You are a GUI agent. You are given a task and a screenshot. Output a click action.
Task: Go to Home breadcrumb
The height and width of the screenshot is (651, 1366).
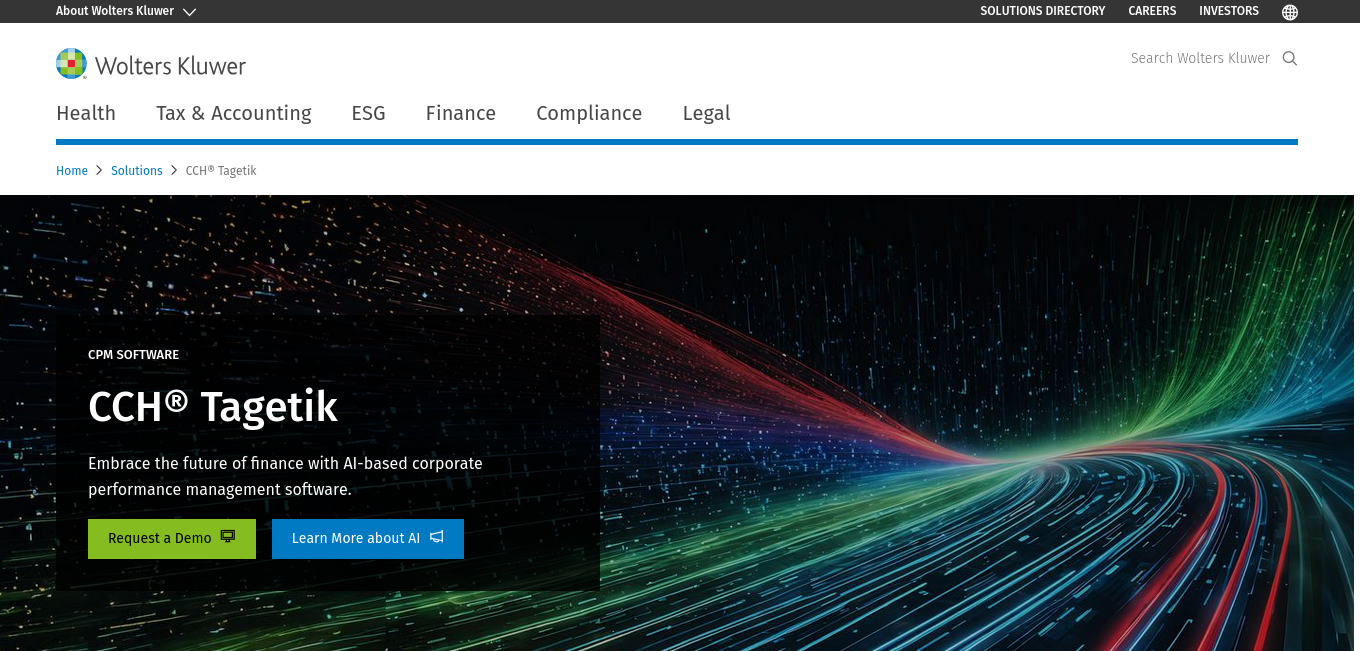pos(72,171)
